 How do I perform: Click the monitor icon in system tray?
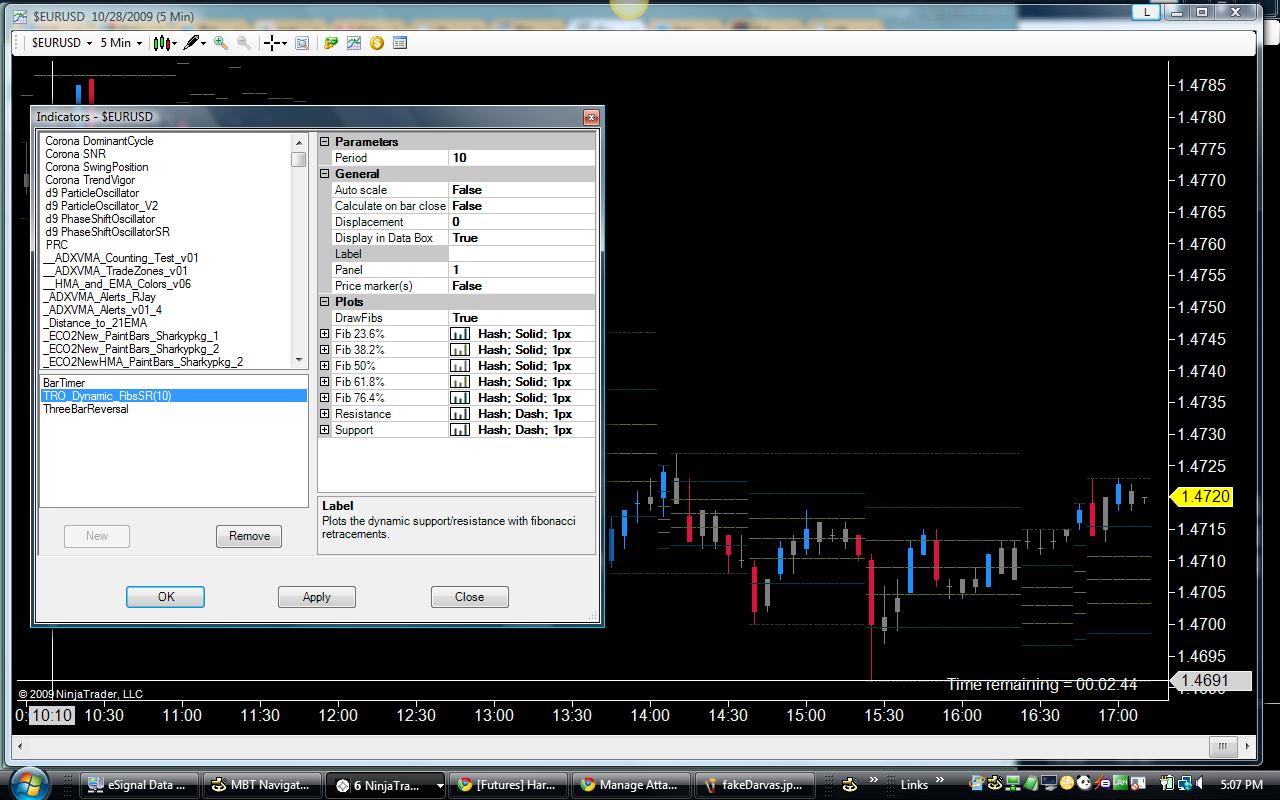coord(1049,784)
